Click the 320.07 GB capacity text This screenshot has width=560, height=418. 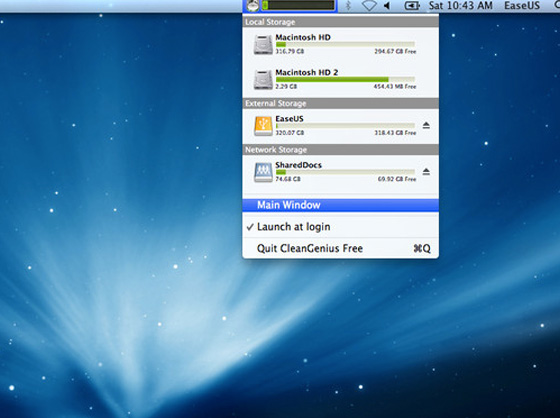[x=290, y=133]
